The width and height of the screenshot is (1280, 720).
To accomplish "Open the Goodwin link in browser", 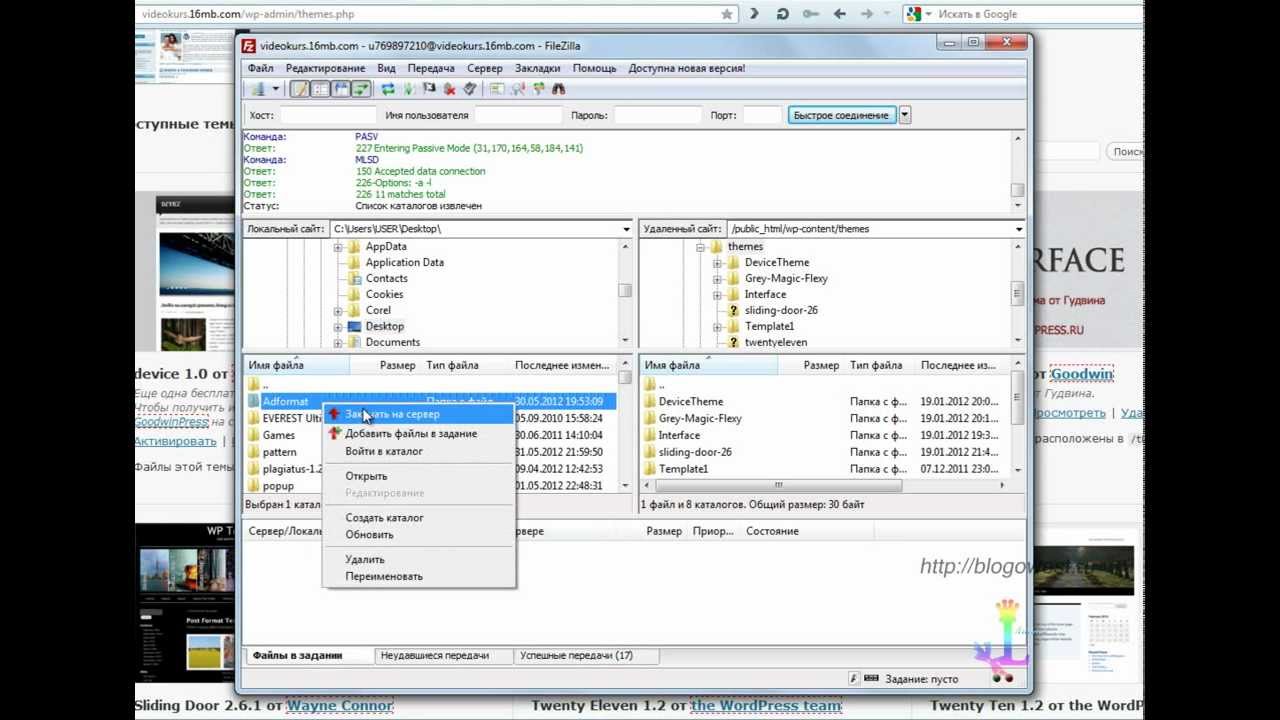I will coord(1081,374).
